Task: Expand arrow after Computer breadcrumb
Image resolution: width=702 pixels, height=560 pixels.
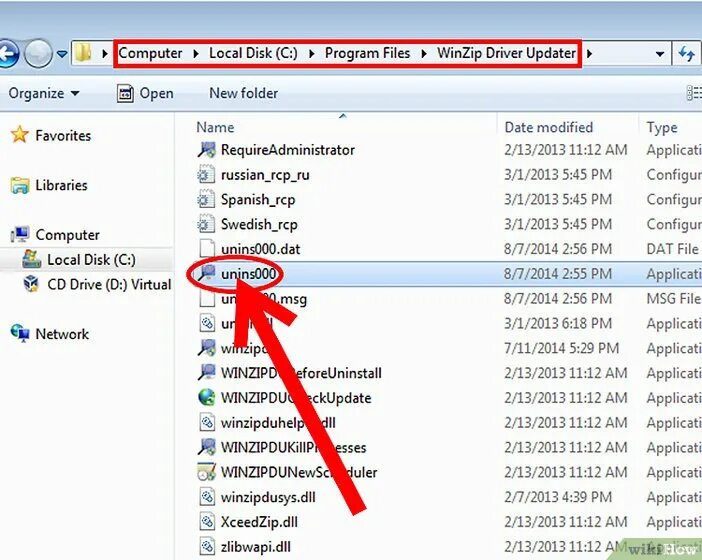Action: pyautogui.click(x=196, y=54)
